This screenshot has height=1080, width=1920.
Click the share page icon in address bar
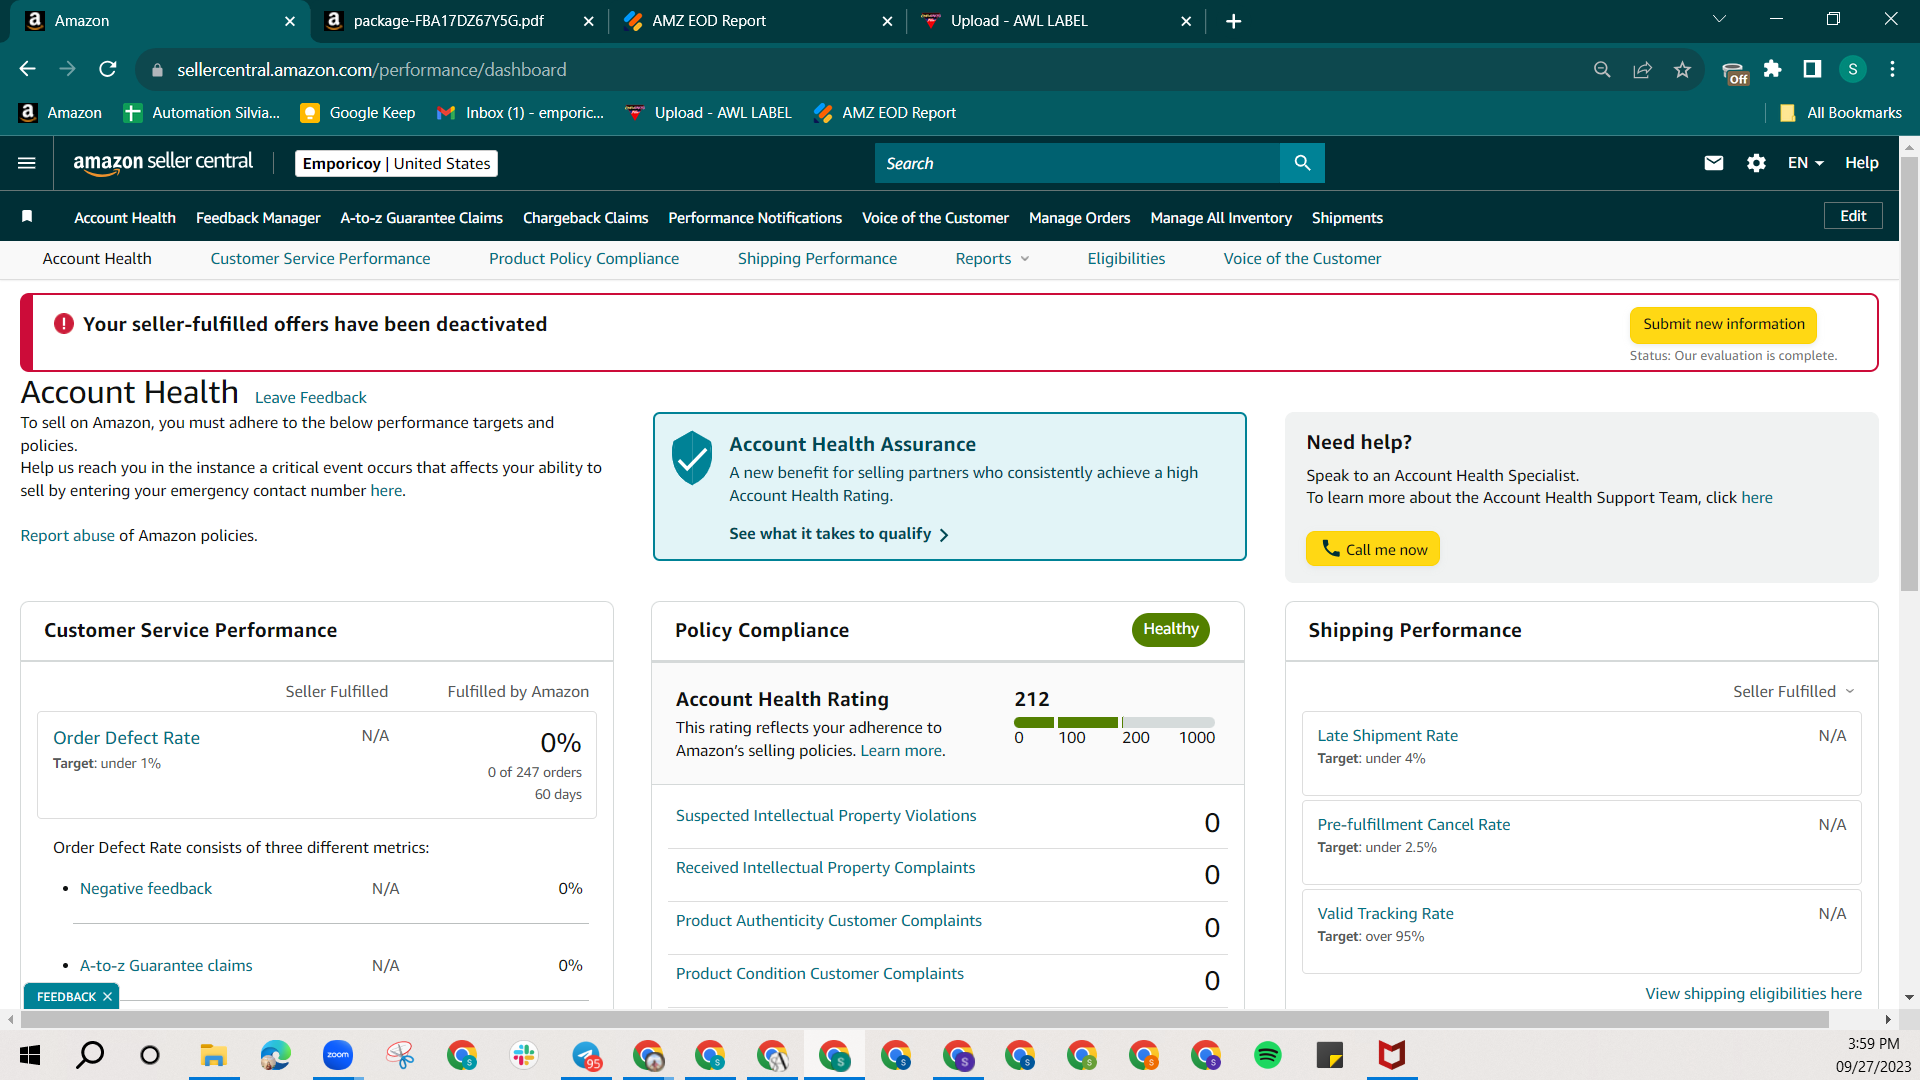click(1642, 69)
